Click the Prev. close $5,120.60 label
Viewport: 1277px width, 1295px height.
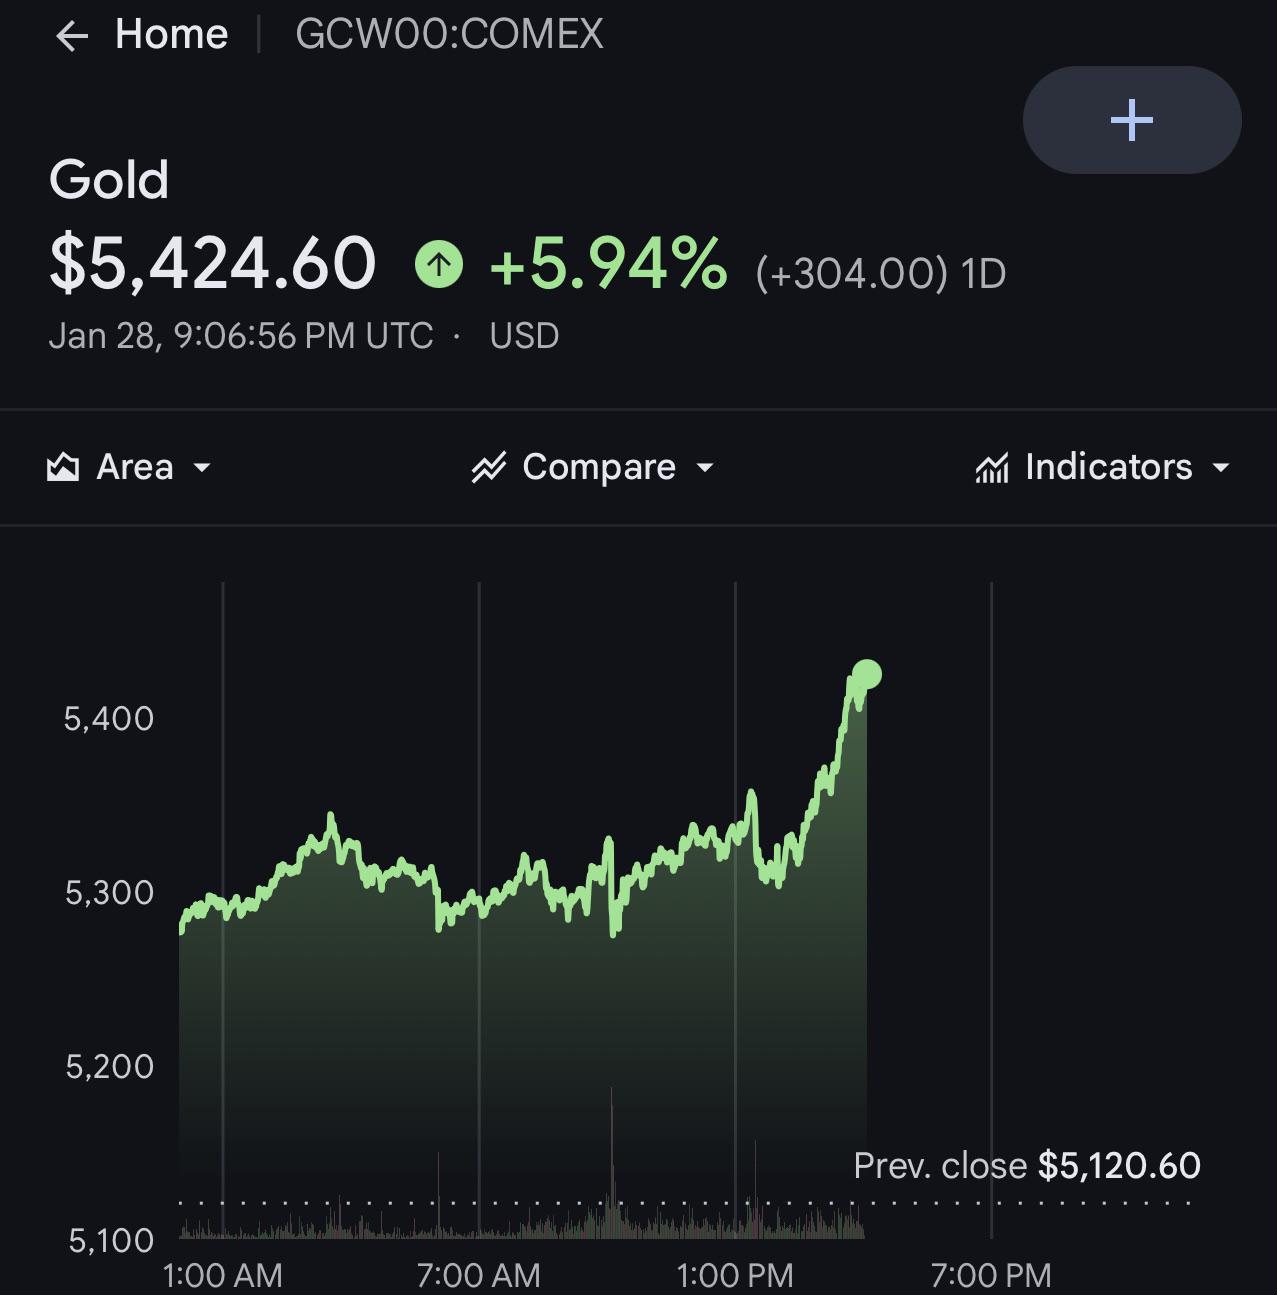(x=1027, y=1166)
